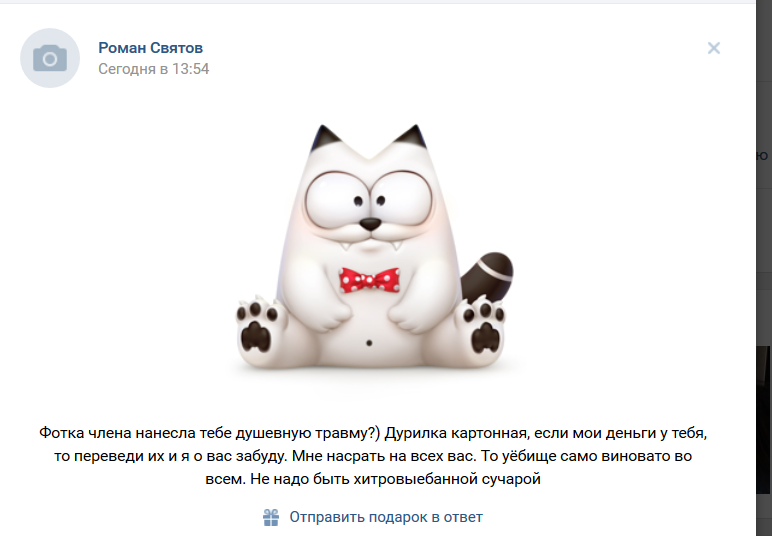Close the gift popup with the X
772x536 pixels.
point(713,48)
